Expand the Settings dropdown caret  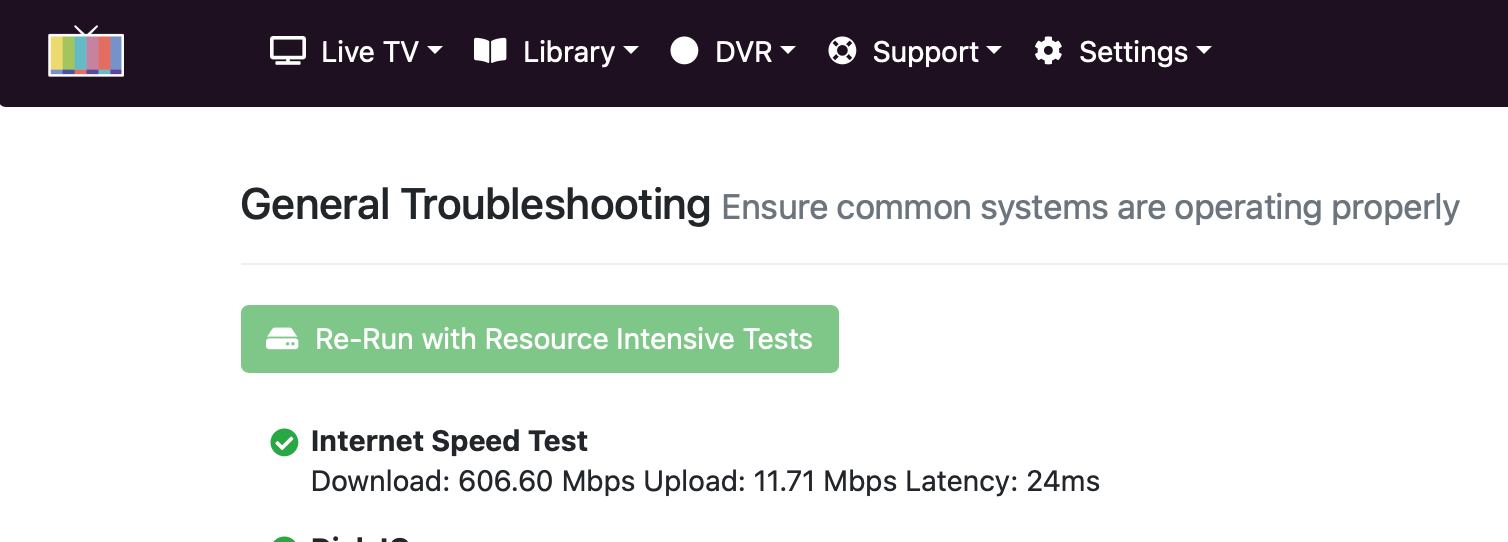pos(1204,51)
